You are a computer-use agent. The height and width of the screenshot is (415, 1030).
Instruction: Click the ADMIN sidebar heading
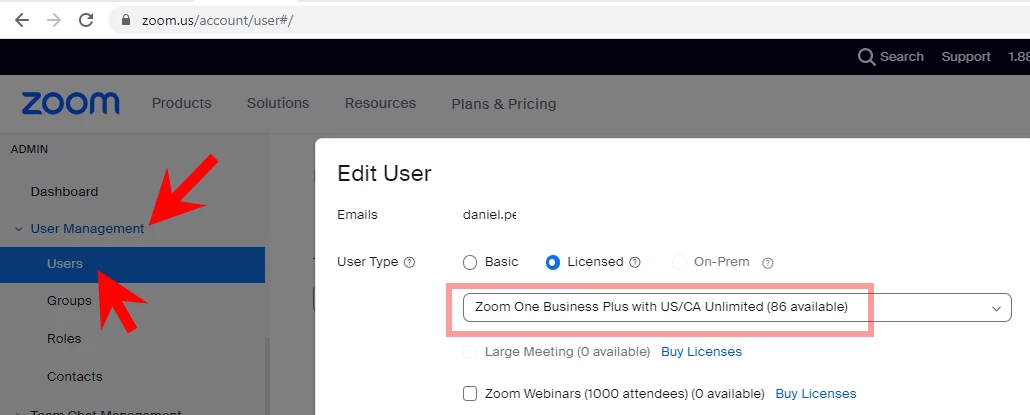[30, 149]
